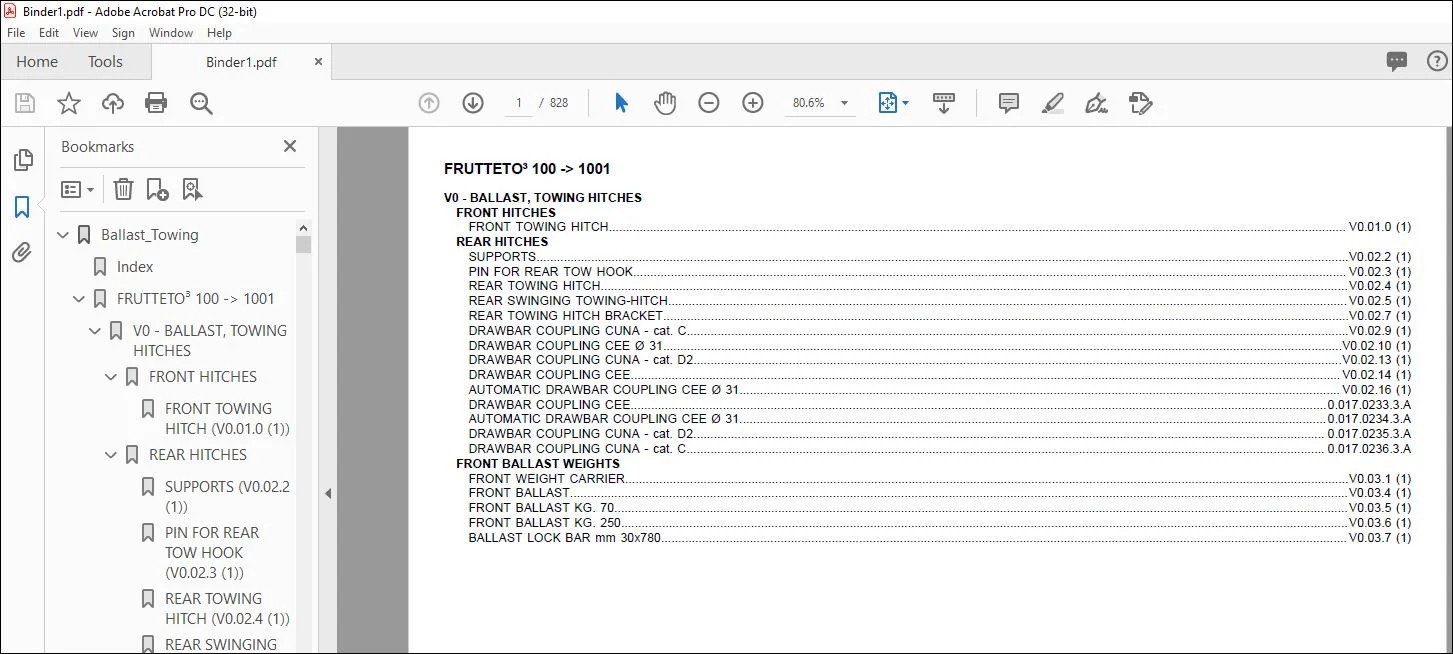Switch to the Tools tab
This screenshot has height=654, width=1453.
(x=105, y=62)
